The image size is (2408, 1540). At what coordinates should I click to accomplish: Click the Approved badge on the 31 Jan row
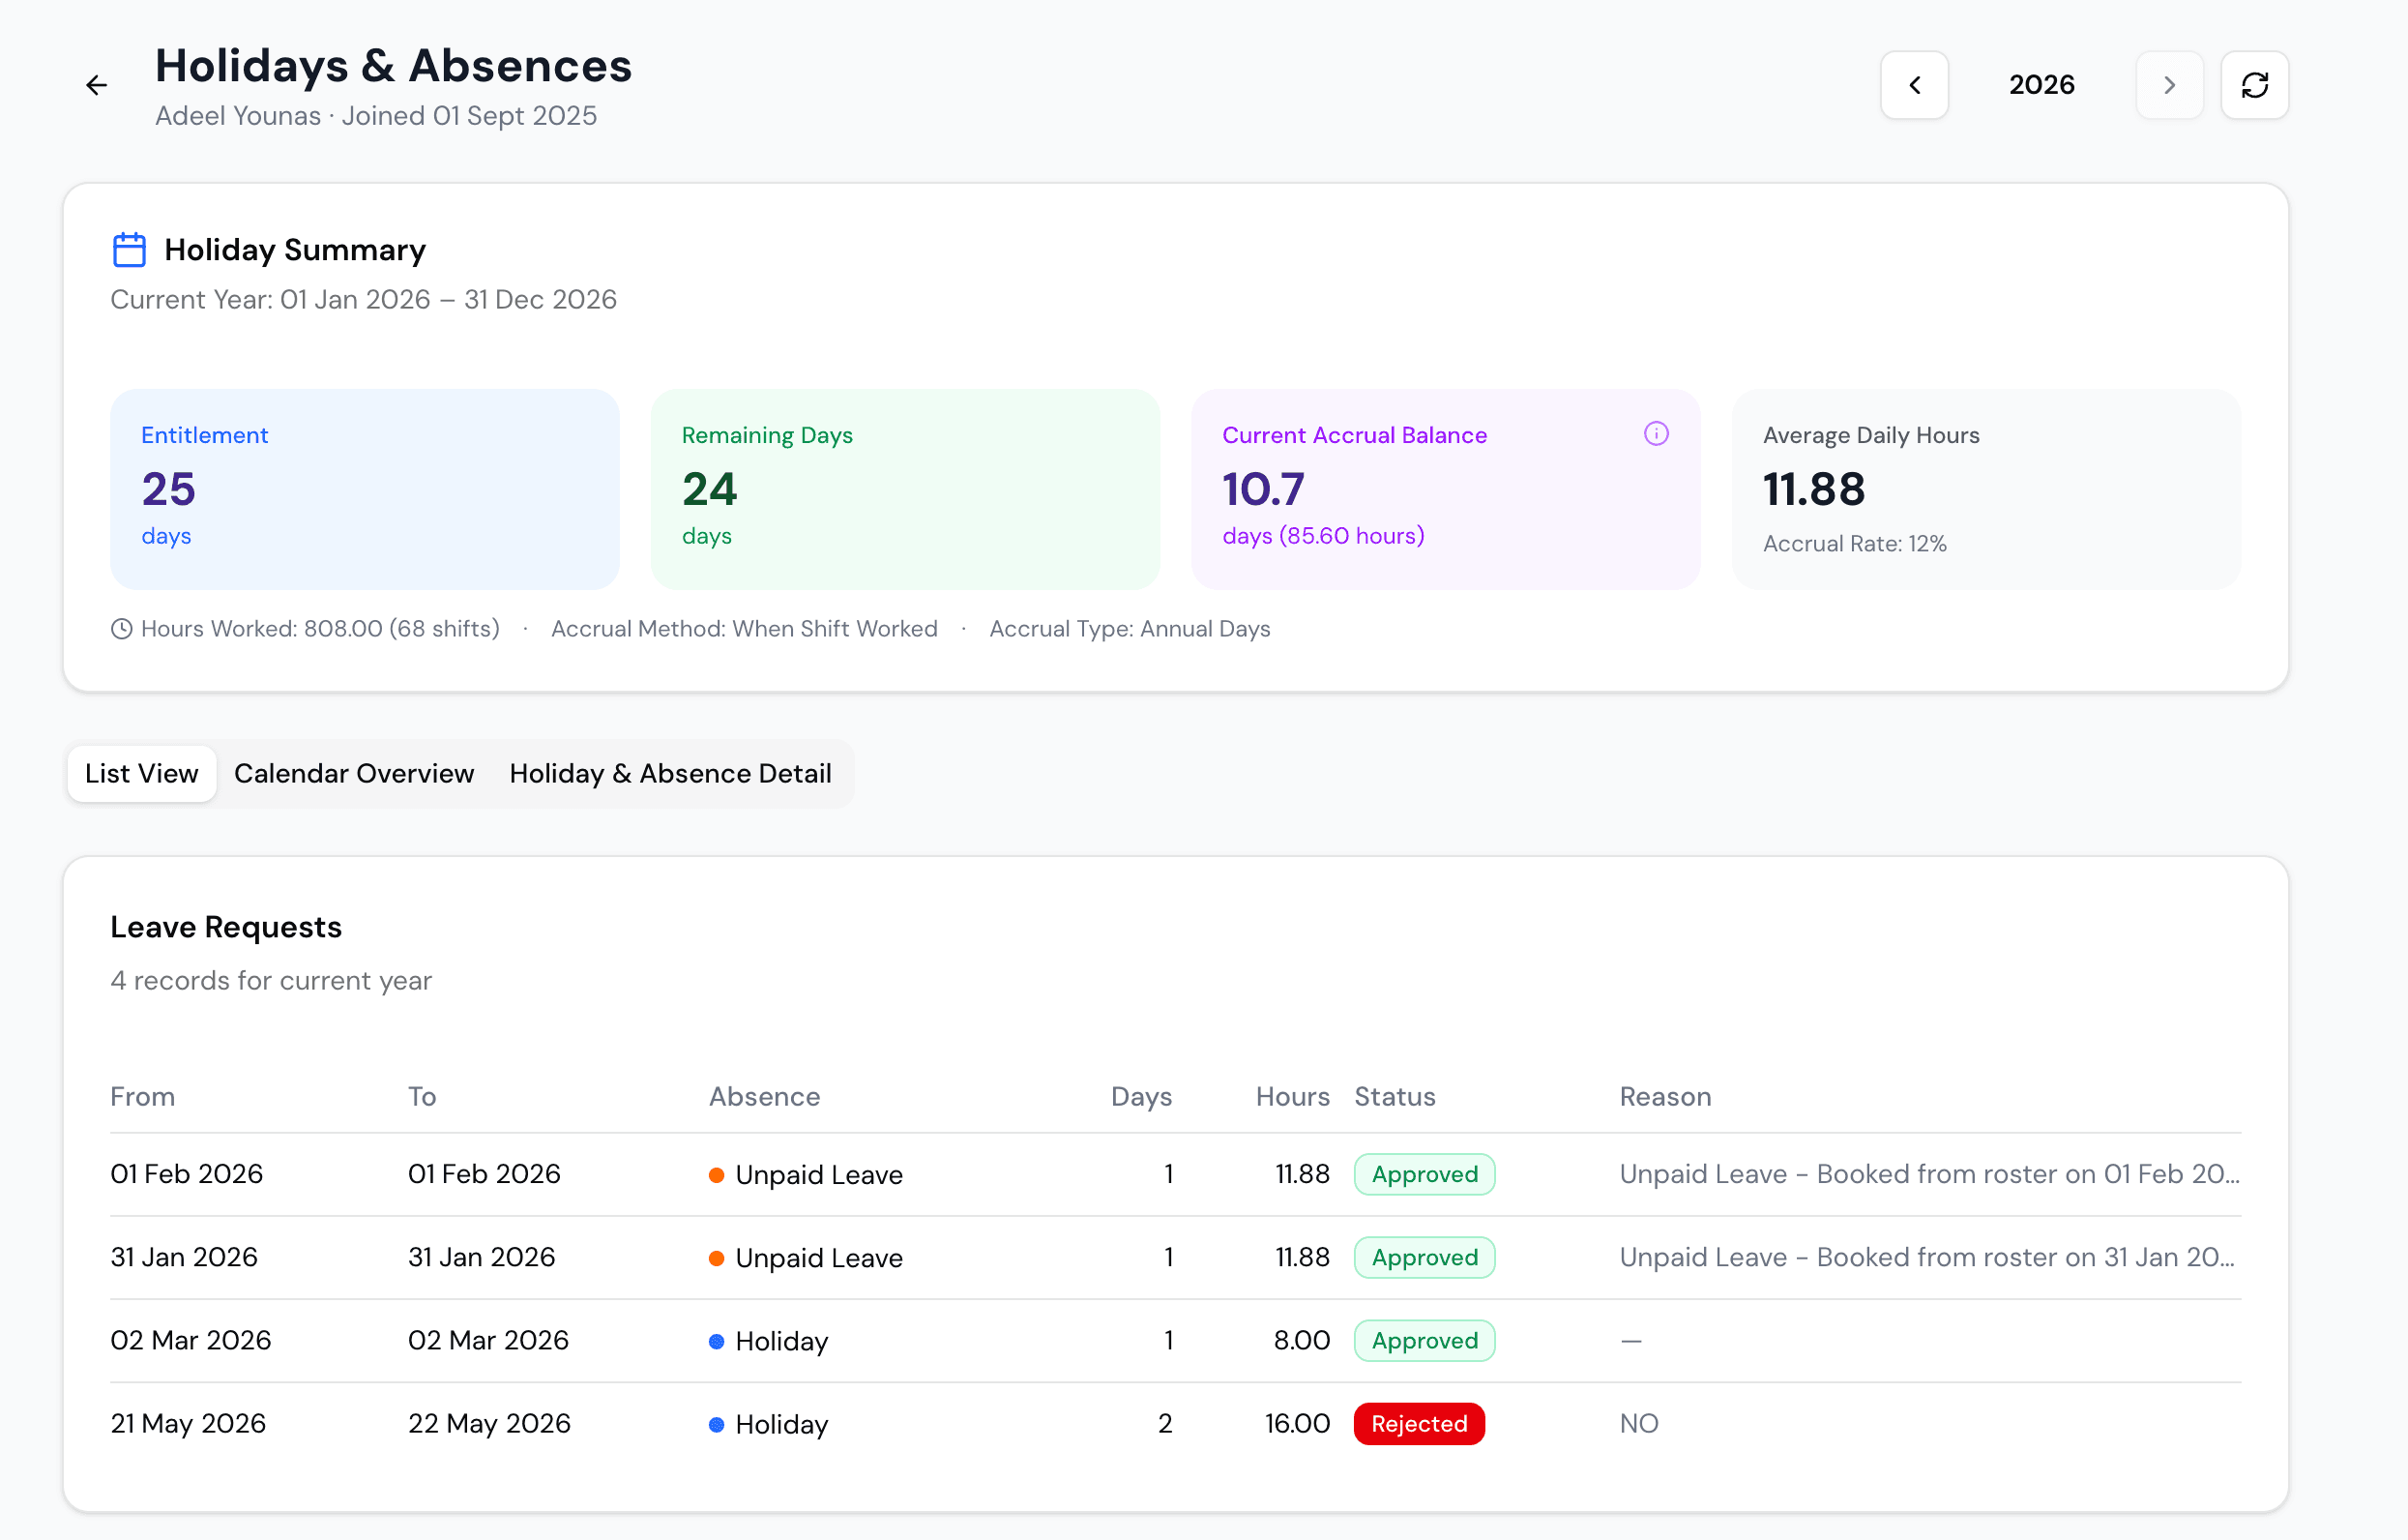coord(1424,1257)
